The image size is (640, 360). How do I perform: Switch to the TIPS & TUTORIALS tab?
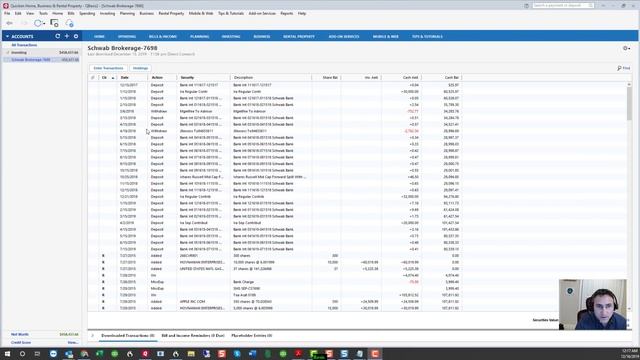(x=427, y=37)
